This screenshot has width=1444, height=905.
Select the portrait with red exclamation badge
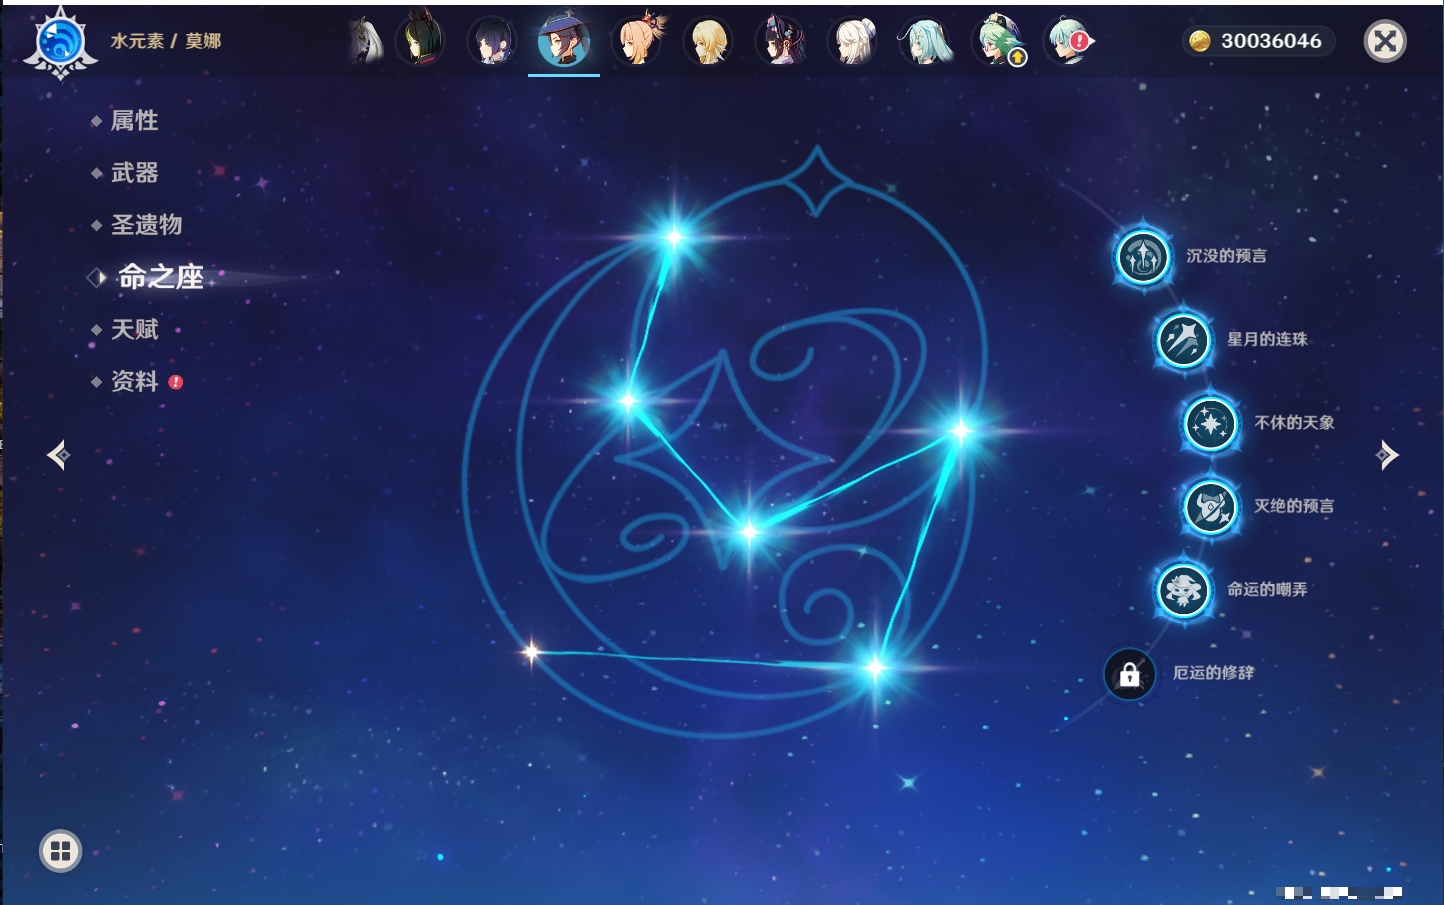[x=1070, y=41]
